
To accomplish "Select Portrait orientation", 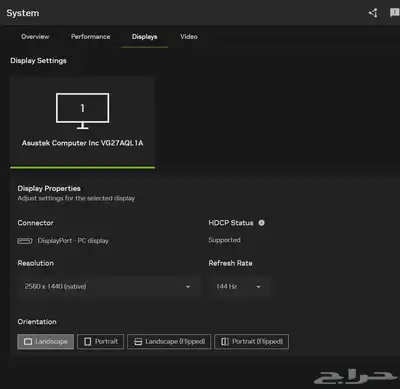I will [x=101, y=341].
